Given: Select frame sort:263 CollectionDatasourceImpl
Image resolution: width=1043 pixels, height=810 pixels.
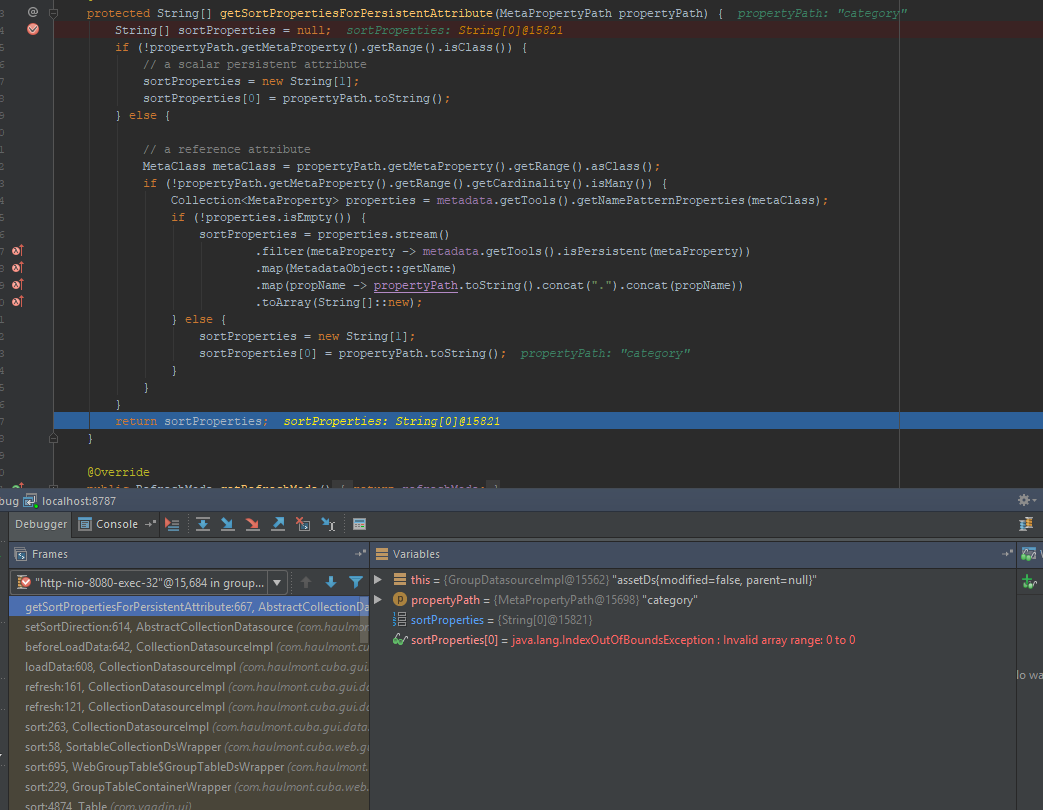Looking at the screenshot, I should tap(188, 727).
